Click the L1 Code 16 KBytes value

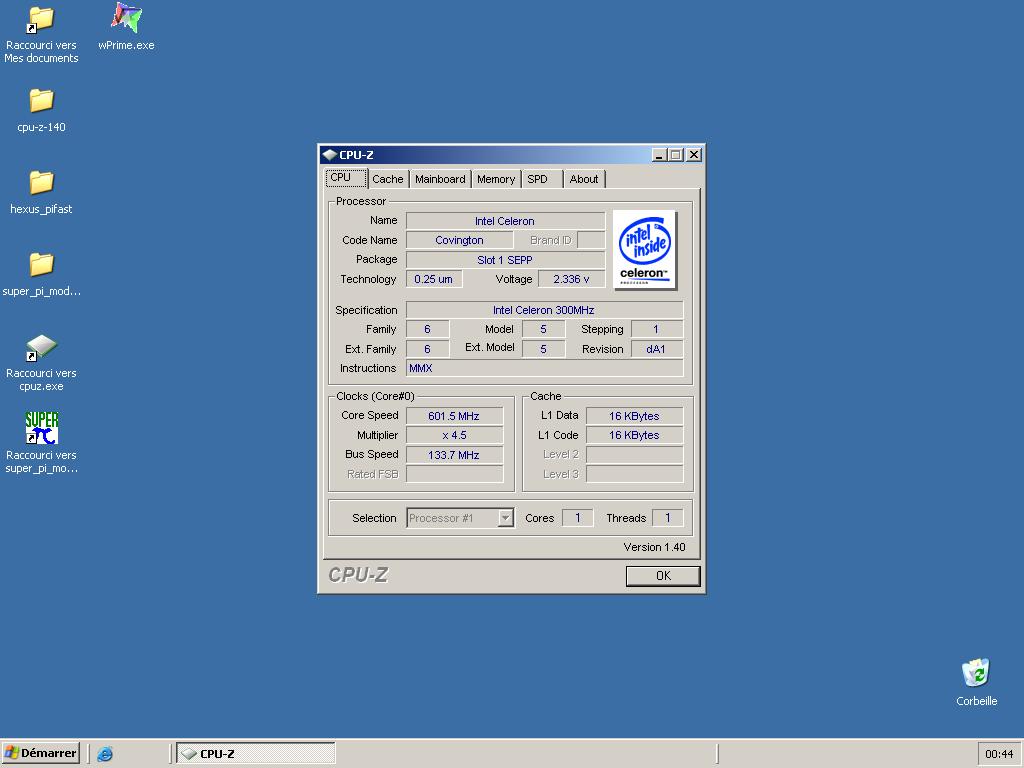pos(634,435)
